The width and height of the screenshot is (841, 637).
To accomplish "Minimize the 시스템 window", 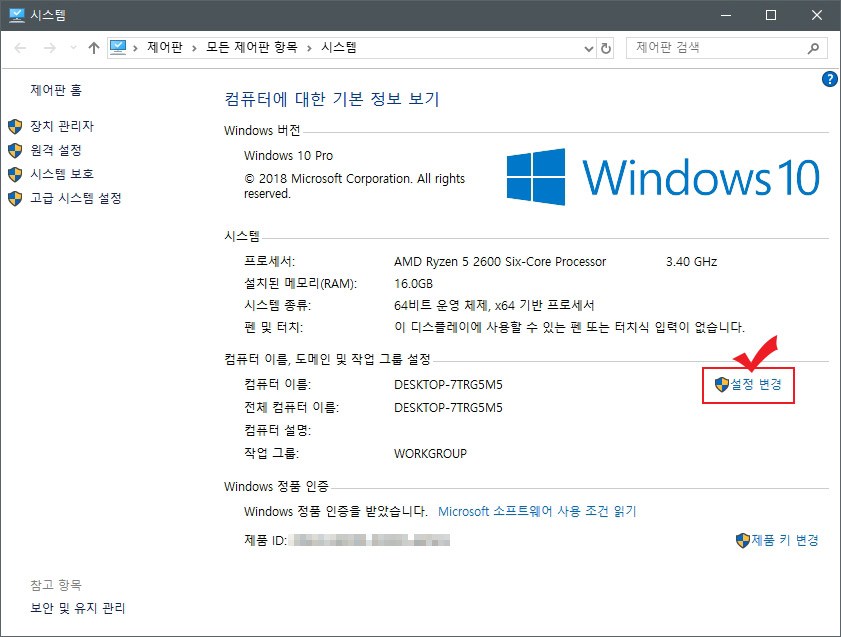I will coord(726,15).
